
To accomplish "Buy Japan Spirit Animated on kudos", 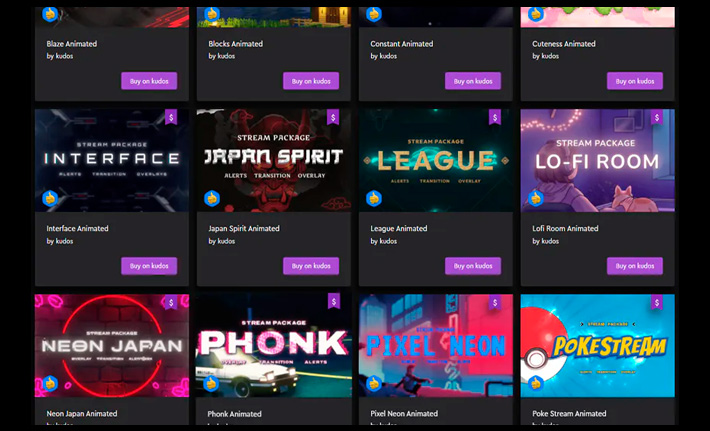I will 311,266.
